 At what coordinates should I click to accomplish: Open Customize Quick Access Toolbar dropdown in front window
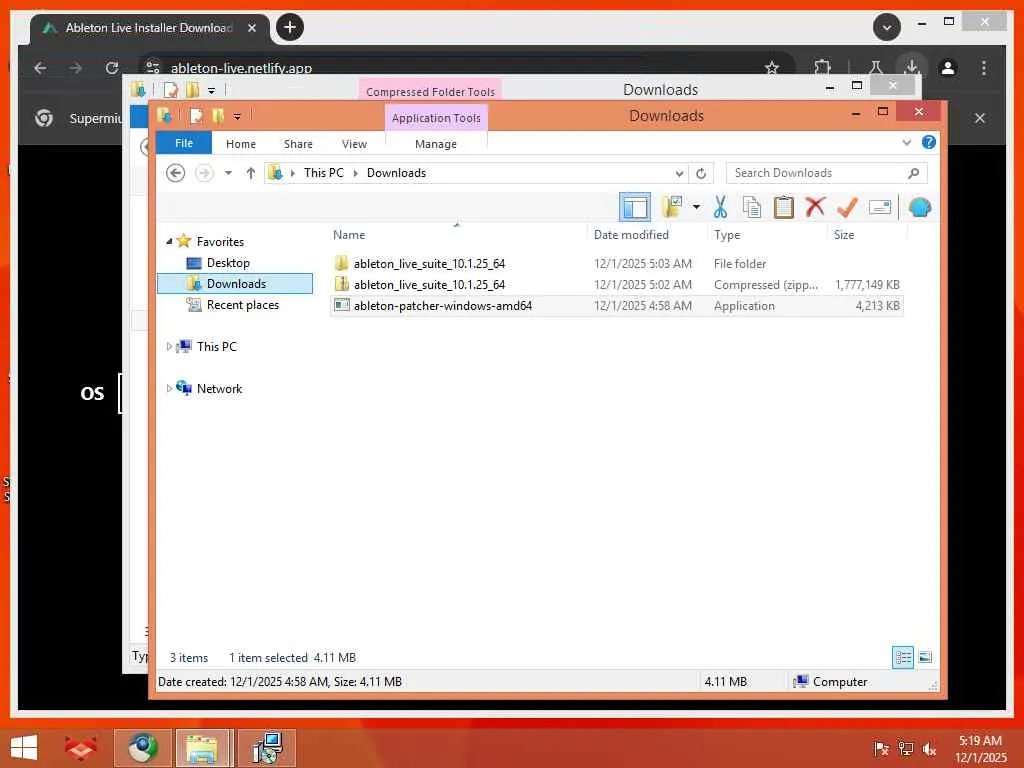[x=237, y=117]
